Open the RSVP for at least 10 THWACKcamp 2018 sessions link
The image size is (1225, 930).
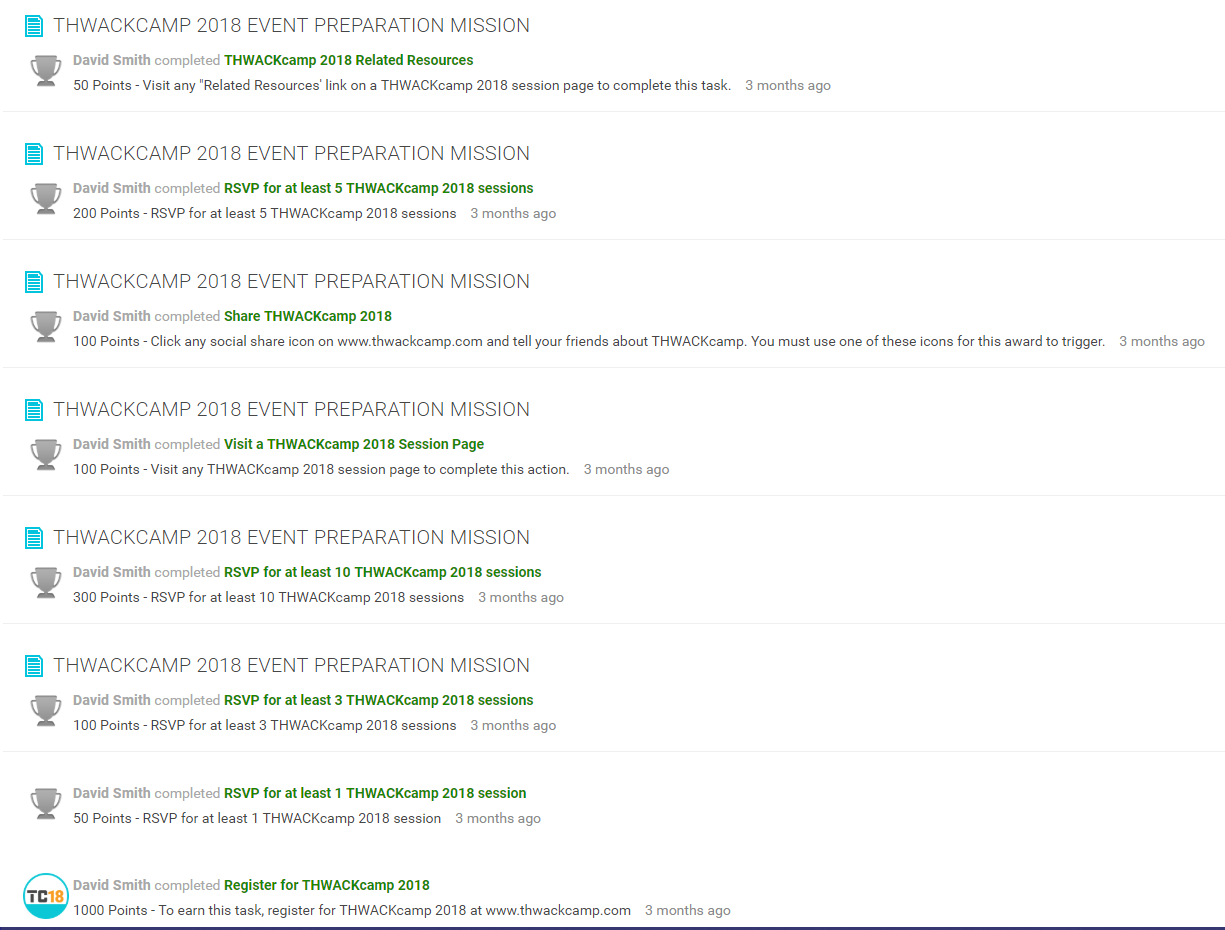pyautogui.click(x=383, y=572)
